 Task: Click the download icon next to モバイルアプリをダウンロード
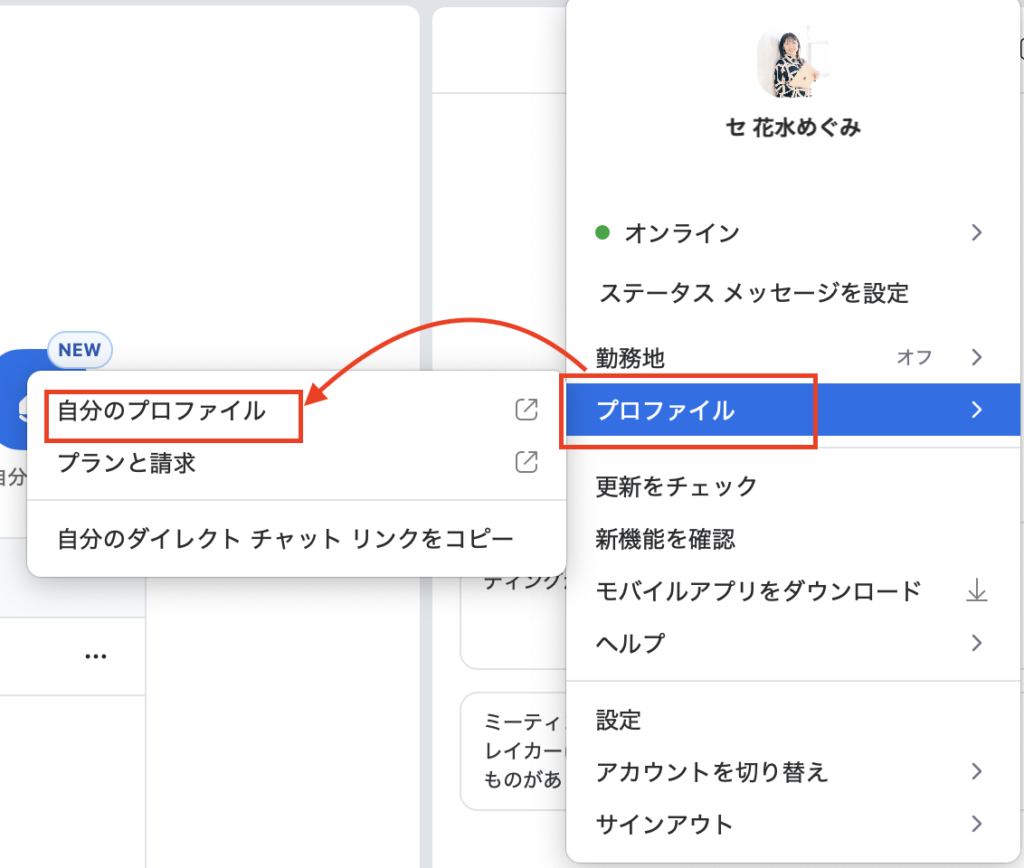(x=976, y=591)
